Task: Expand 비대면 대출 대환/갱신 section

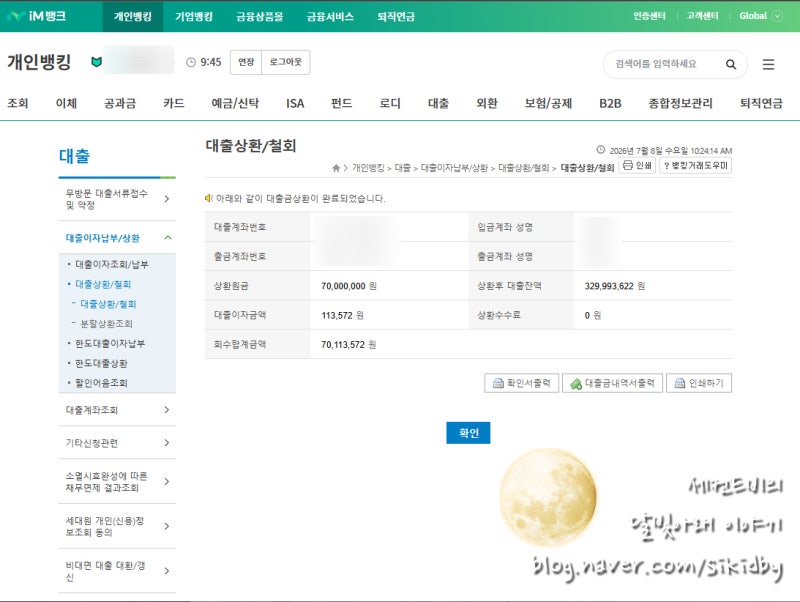Action: (117, 571)
